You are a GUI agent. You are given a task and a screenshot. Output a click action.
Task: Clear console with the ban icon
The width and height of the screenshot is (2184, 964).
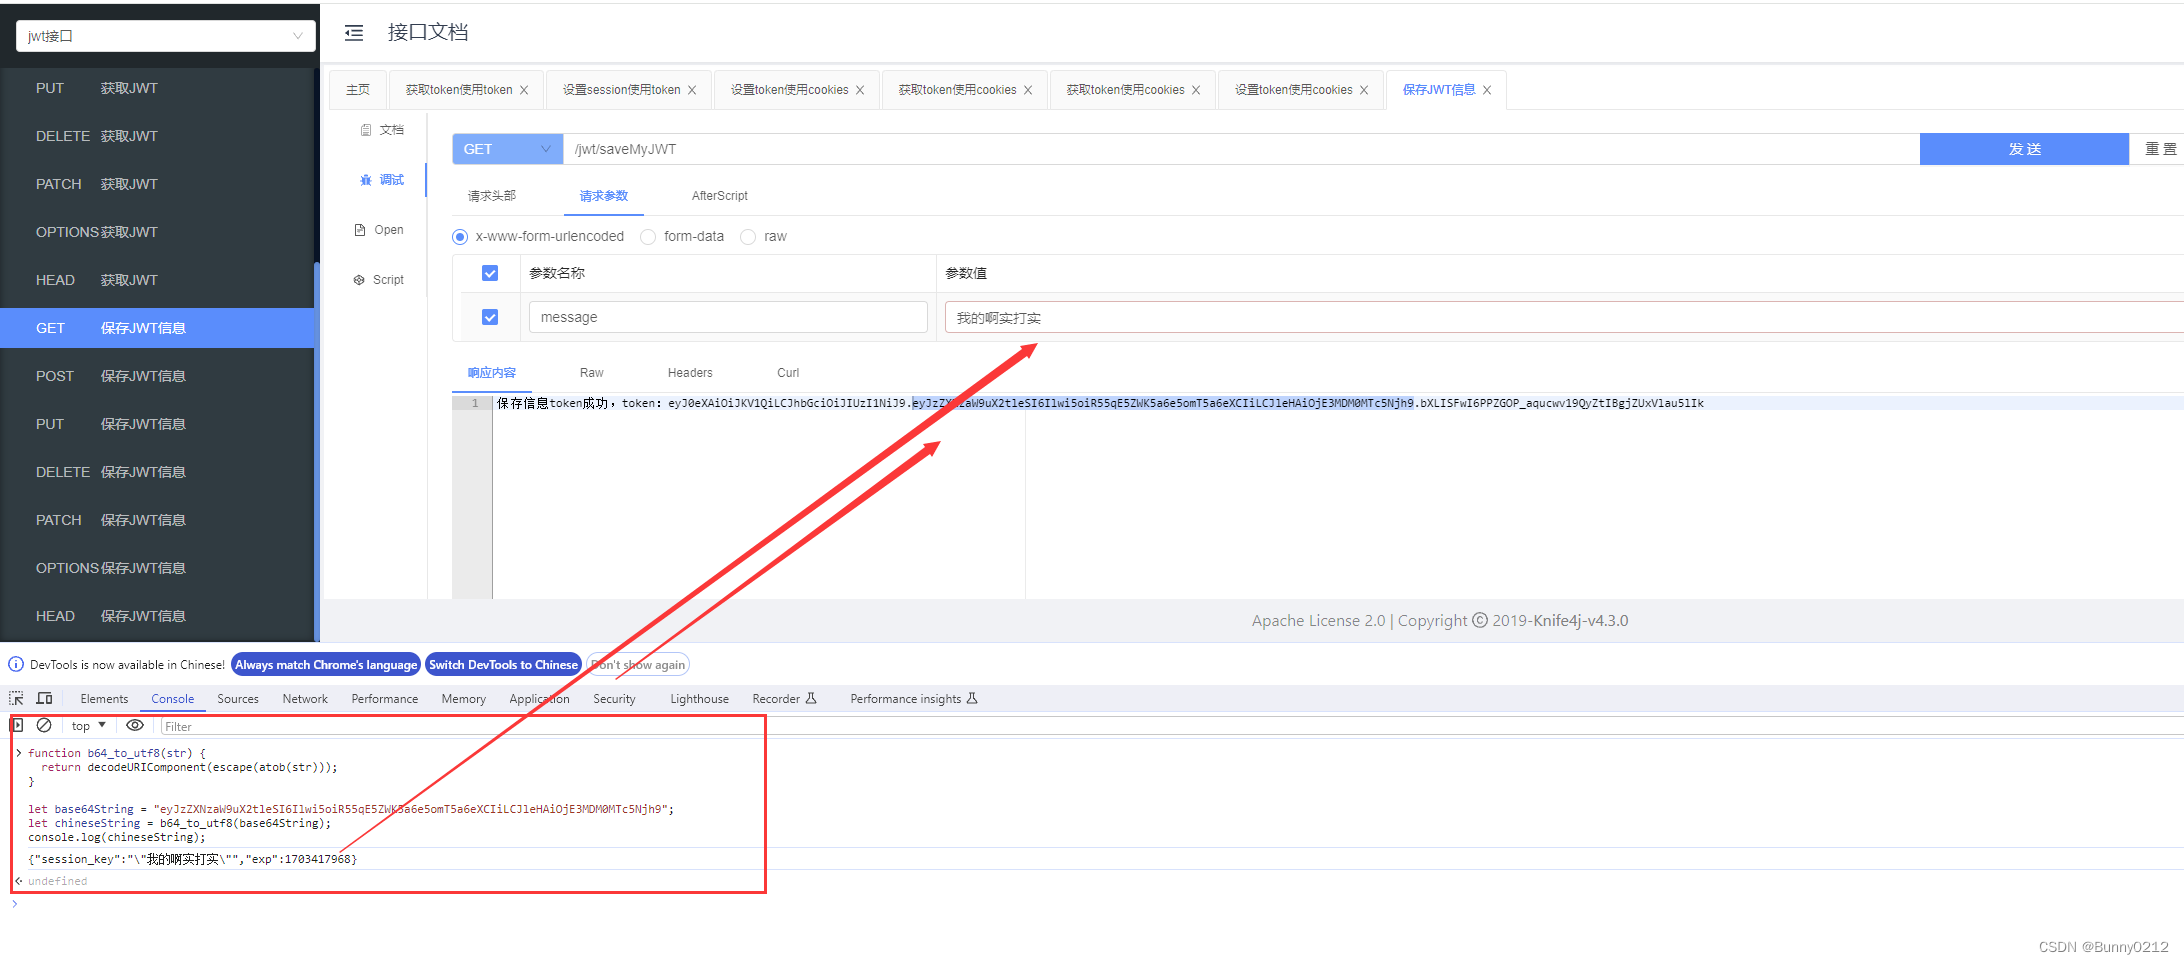(x=44, y=726)
